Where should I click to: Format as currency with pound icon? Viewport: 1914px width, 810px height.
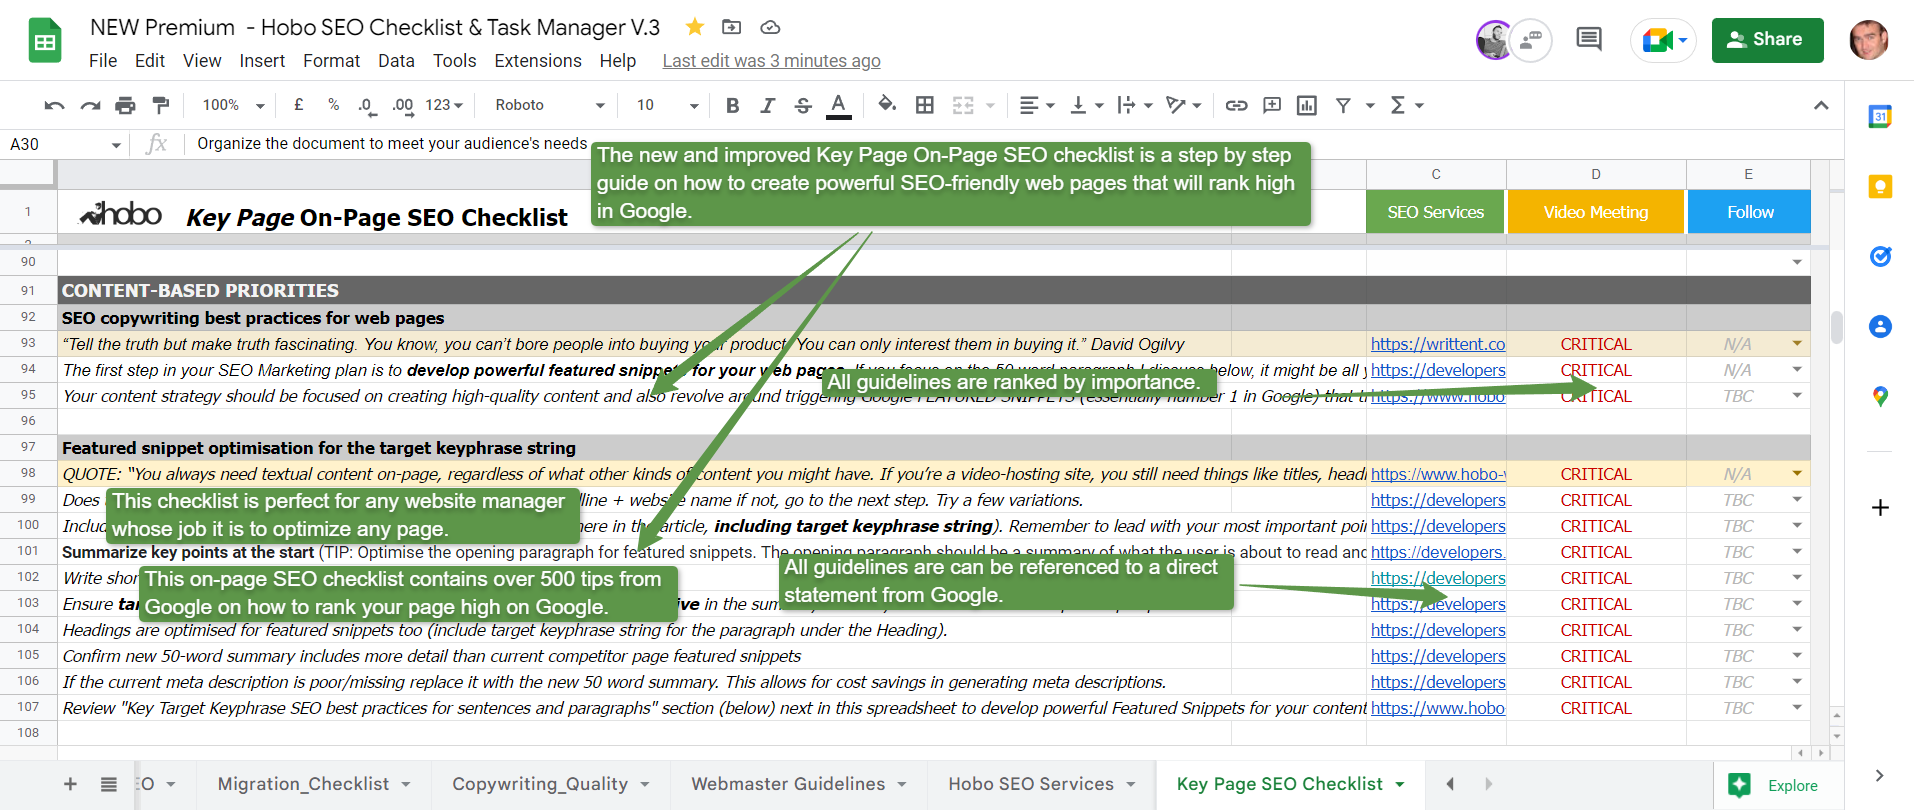(298, 105)
